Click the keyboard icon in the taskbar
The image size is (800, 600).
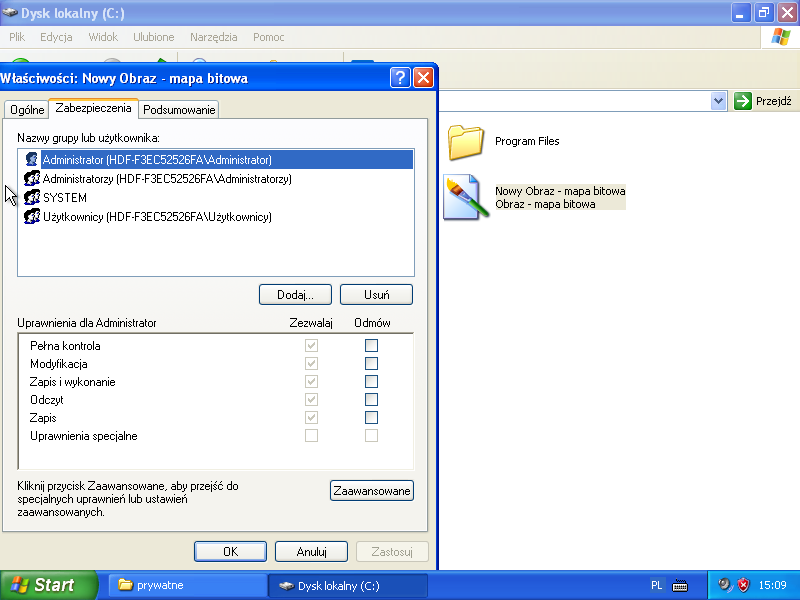[x=680, y=585]
